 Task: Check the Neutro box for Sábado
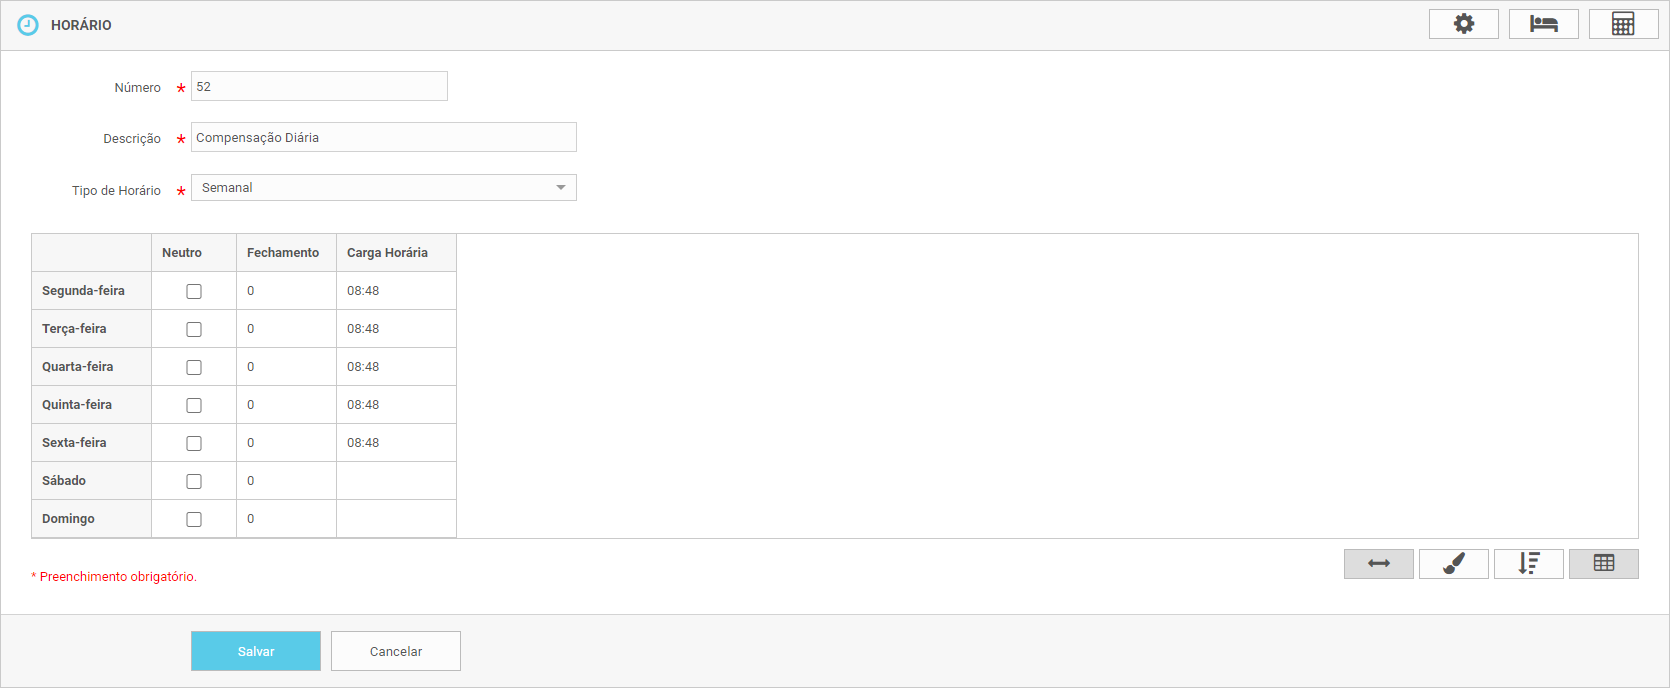[x=194, y=482]
